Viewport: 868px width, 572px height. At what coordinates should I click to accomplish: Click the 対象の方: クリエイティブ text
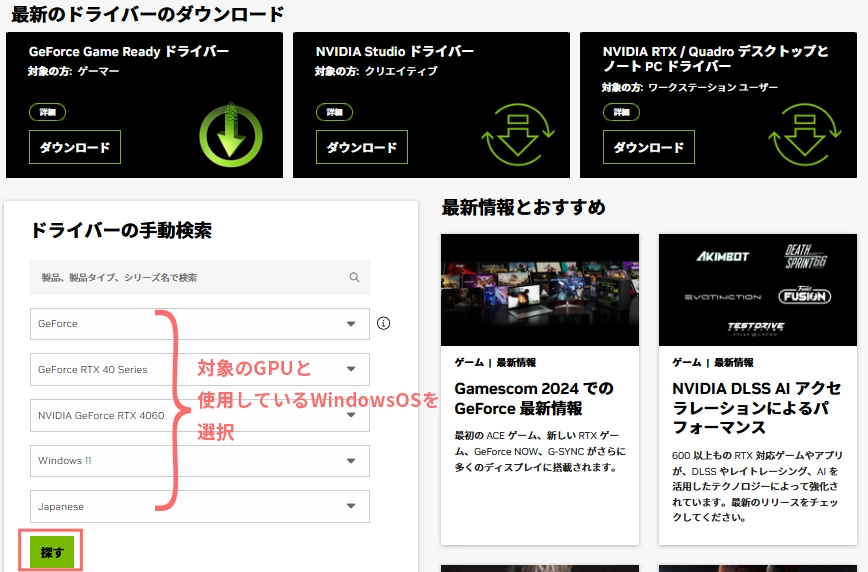[376, 71]
